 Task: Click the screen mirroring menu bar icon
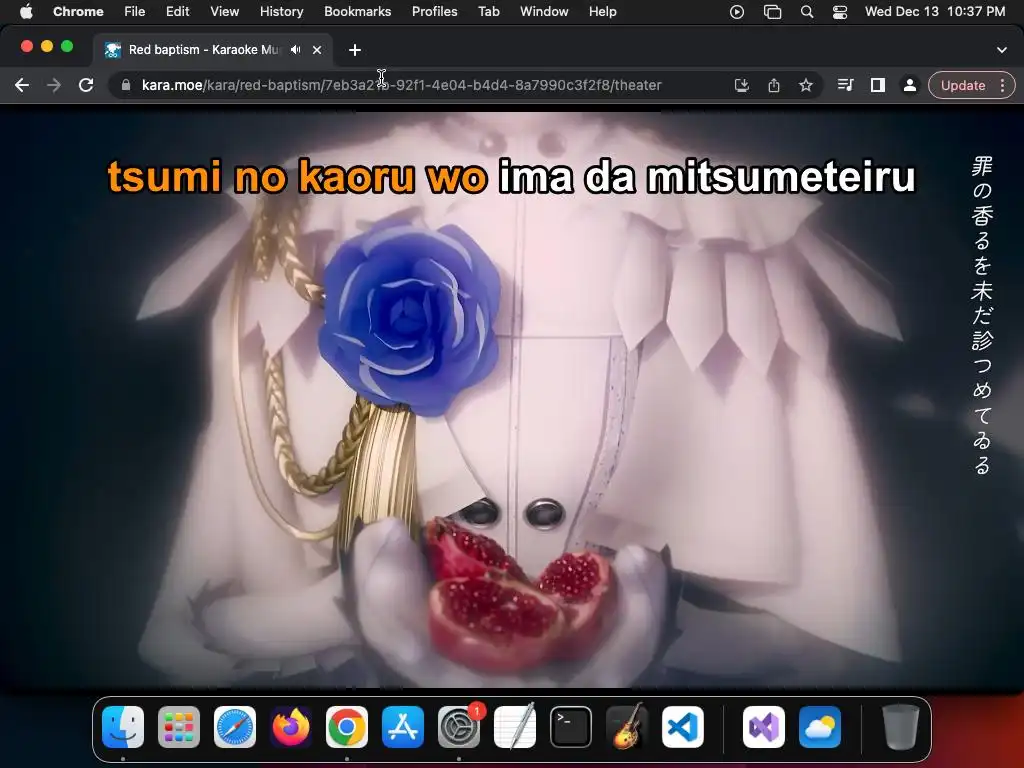tap(773, 12)
